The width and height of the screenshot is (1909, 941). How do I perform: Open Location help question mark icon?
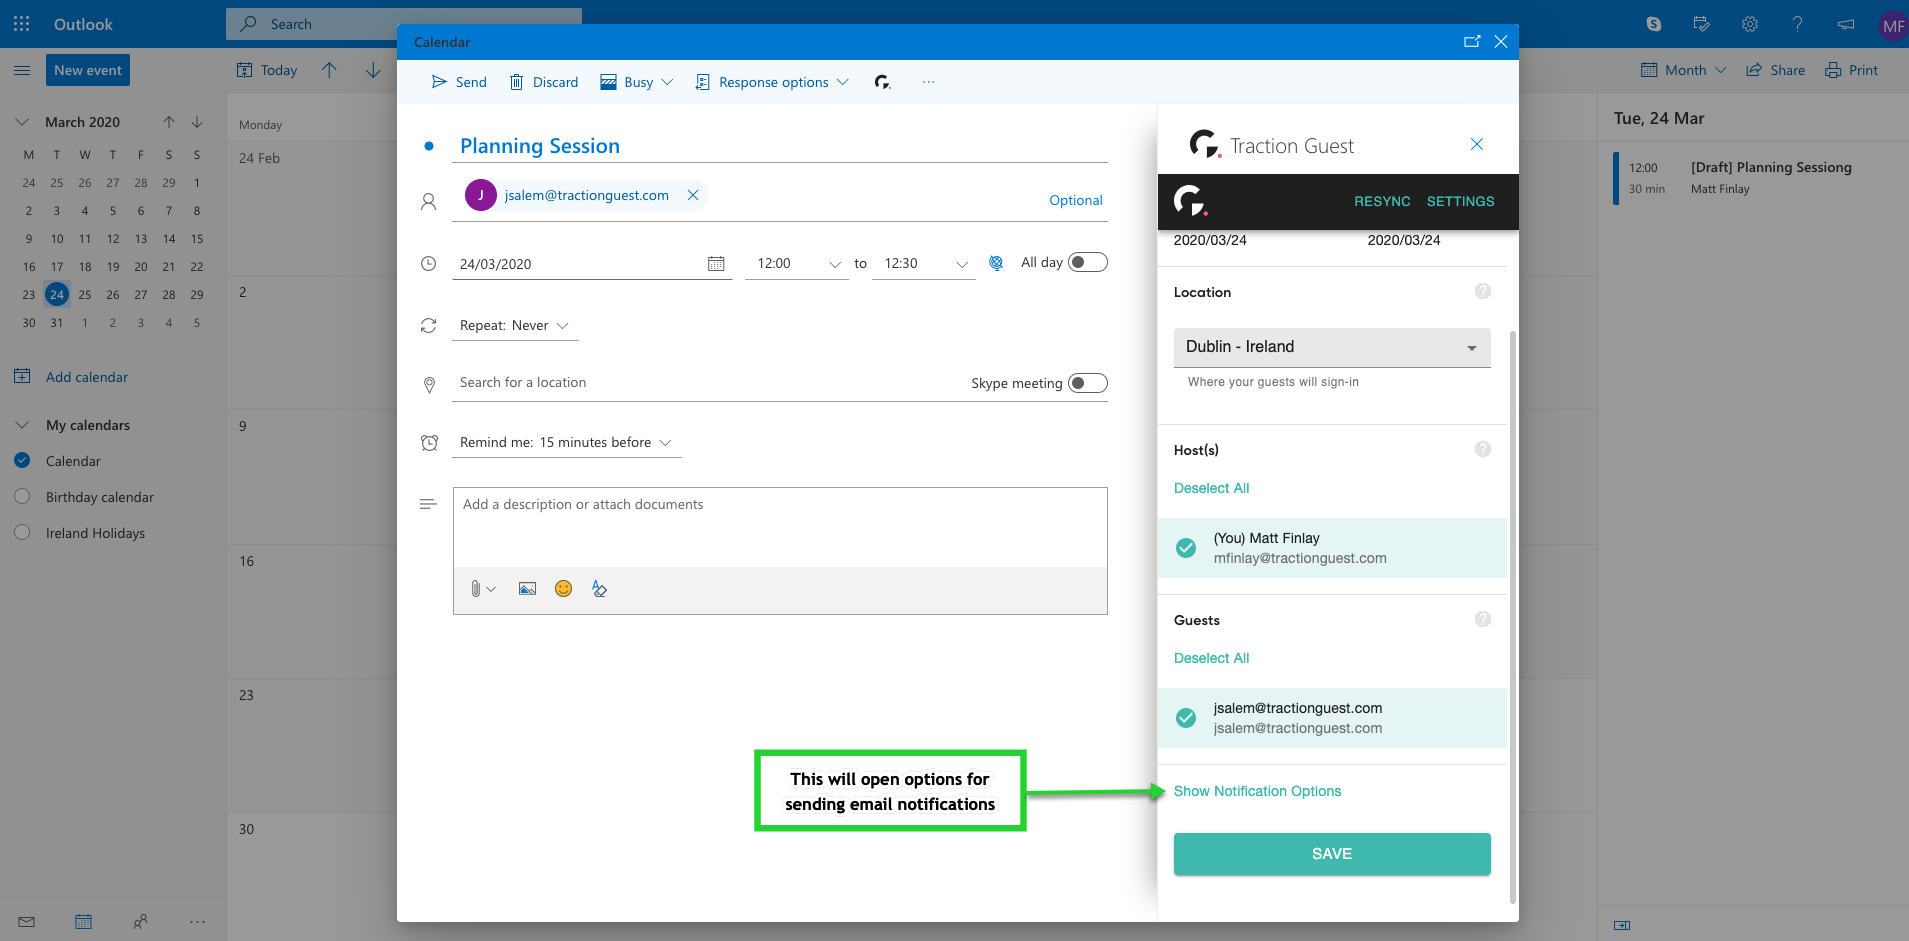click(1483, 291)
